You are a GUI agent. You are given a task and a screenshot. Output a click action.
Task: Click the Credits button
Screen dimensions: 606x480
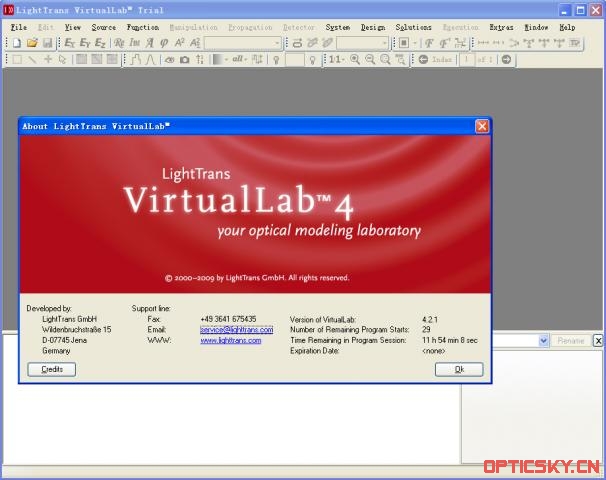coord(52,369)
